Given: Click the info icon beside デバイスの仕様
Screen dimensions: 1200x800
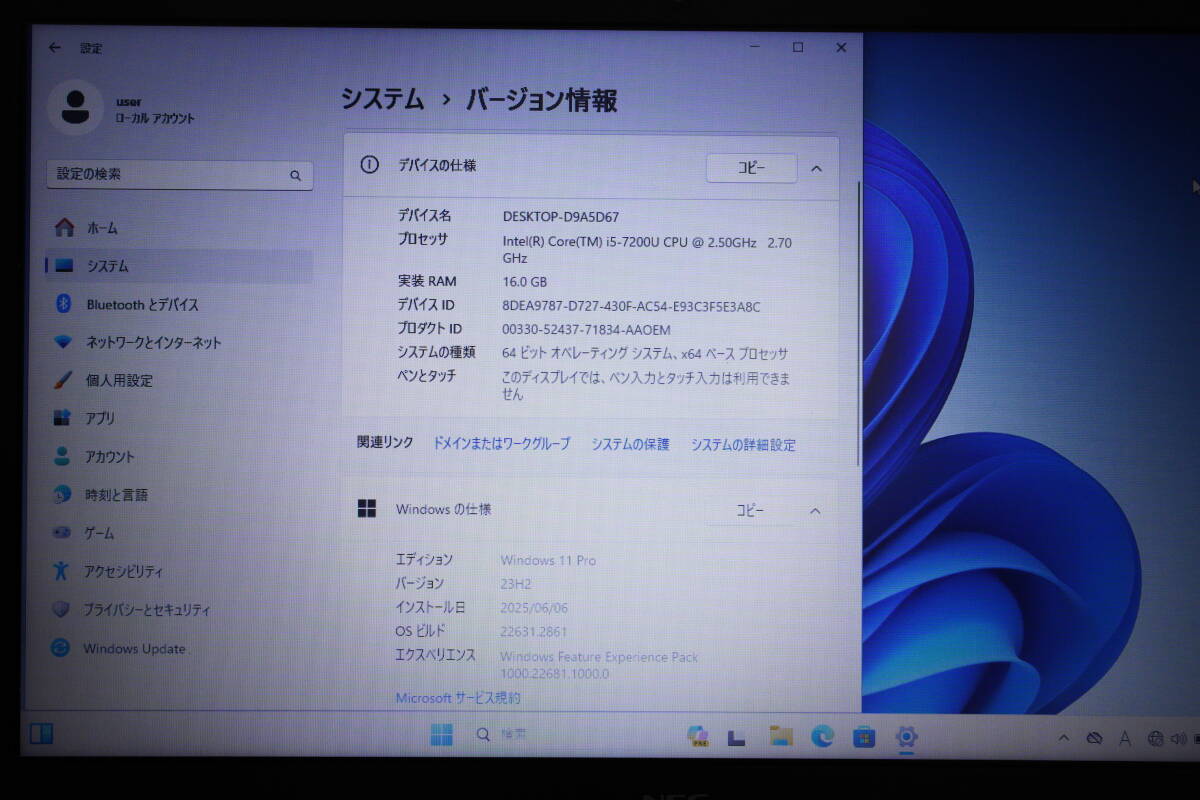Looking at the screenshot, I should pyautogui.click(x=370, y=165).
